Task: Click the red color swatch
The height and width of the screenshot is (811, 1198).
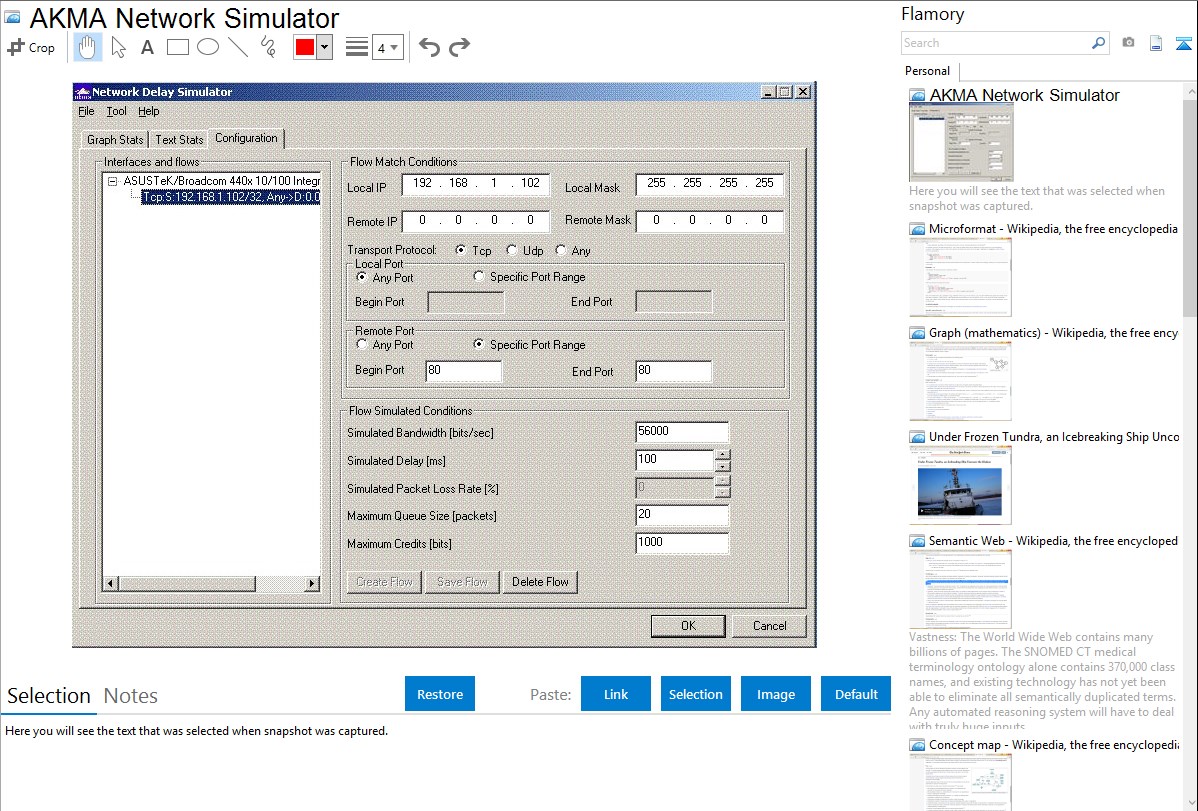Action: click(x=305, y=47)
